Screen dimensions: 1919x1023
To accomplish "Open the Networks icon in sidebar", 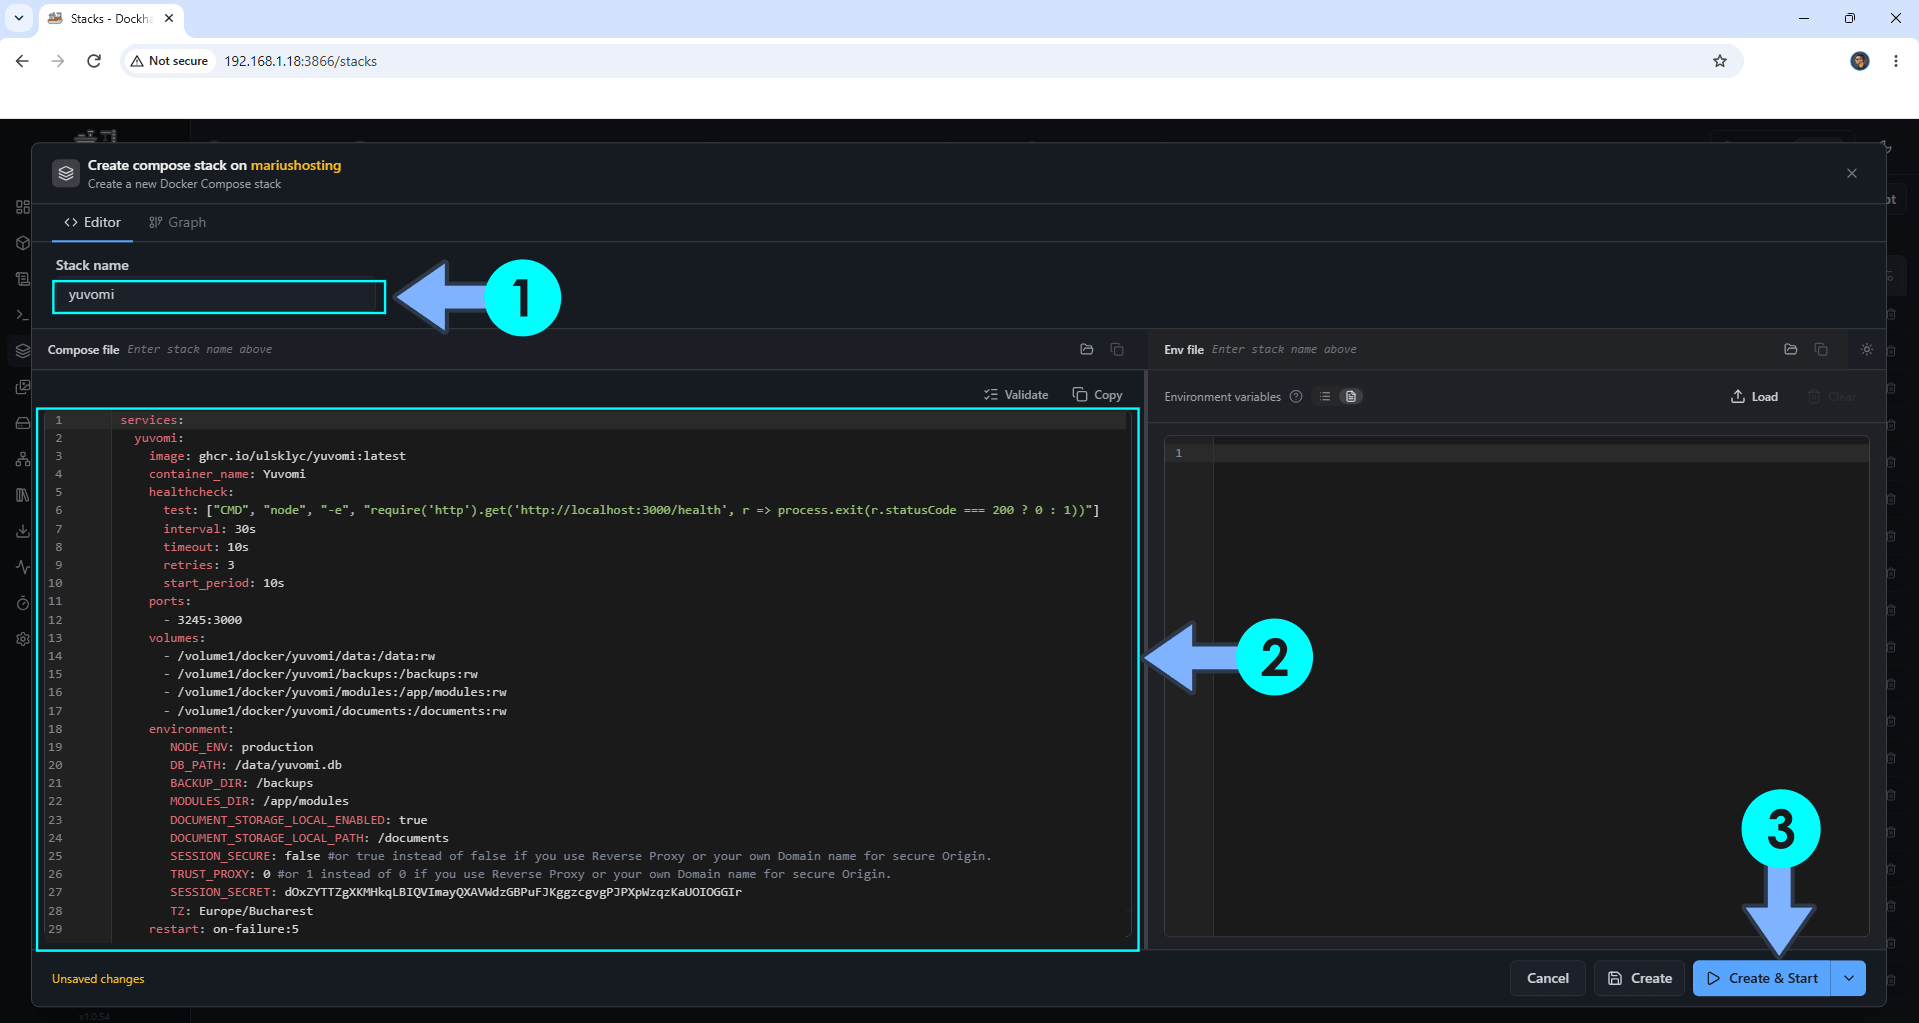I will pyautogui.click(x=22, y=459).
